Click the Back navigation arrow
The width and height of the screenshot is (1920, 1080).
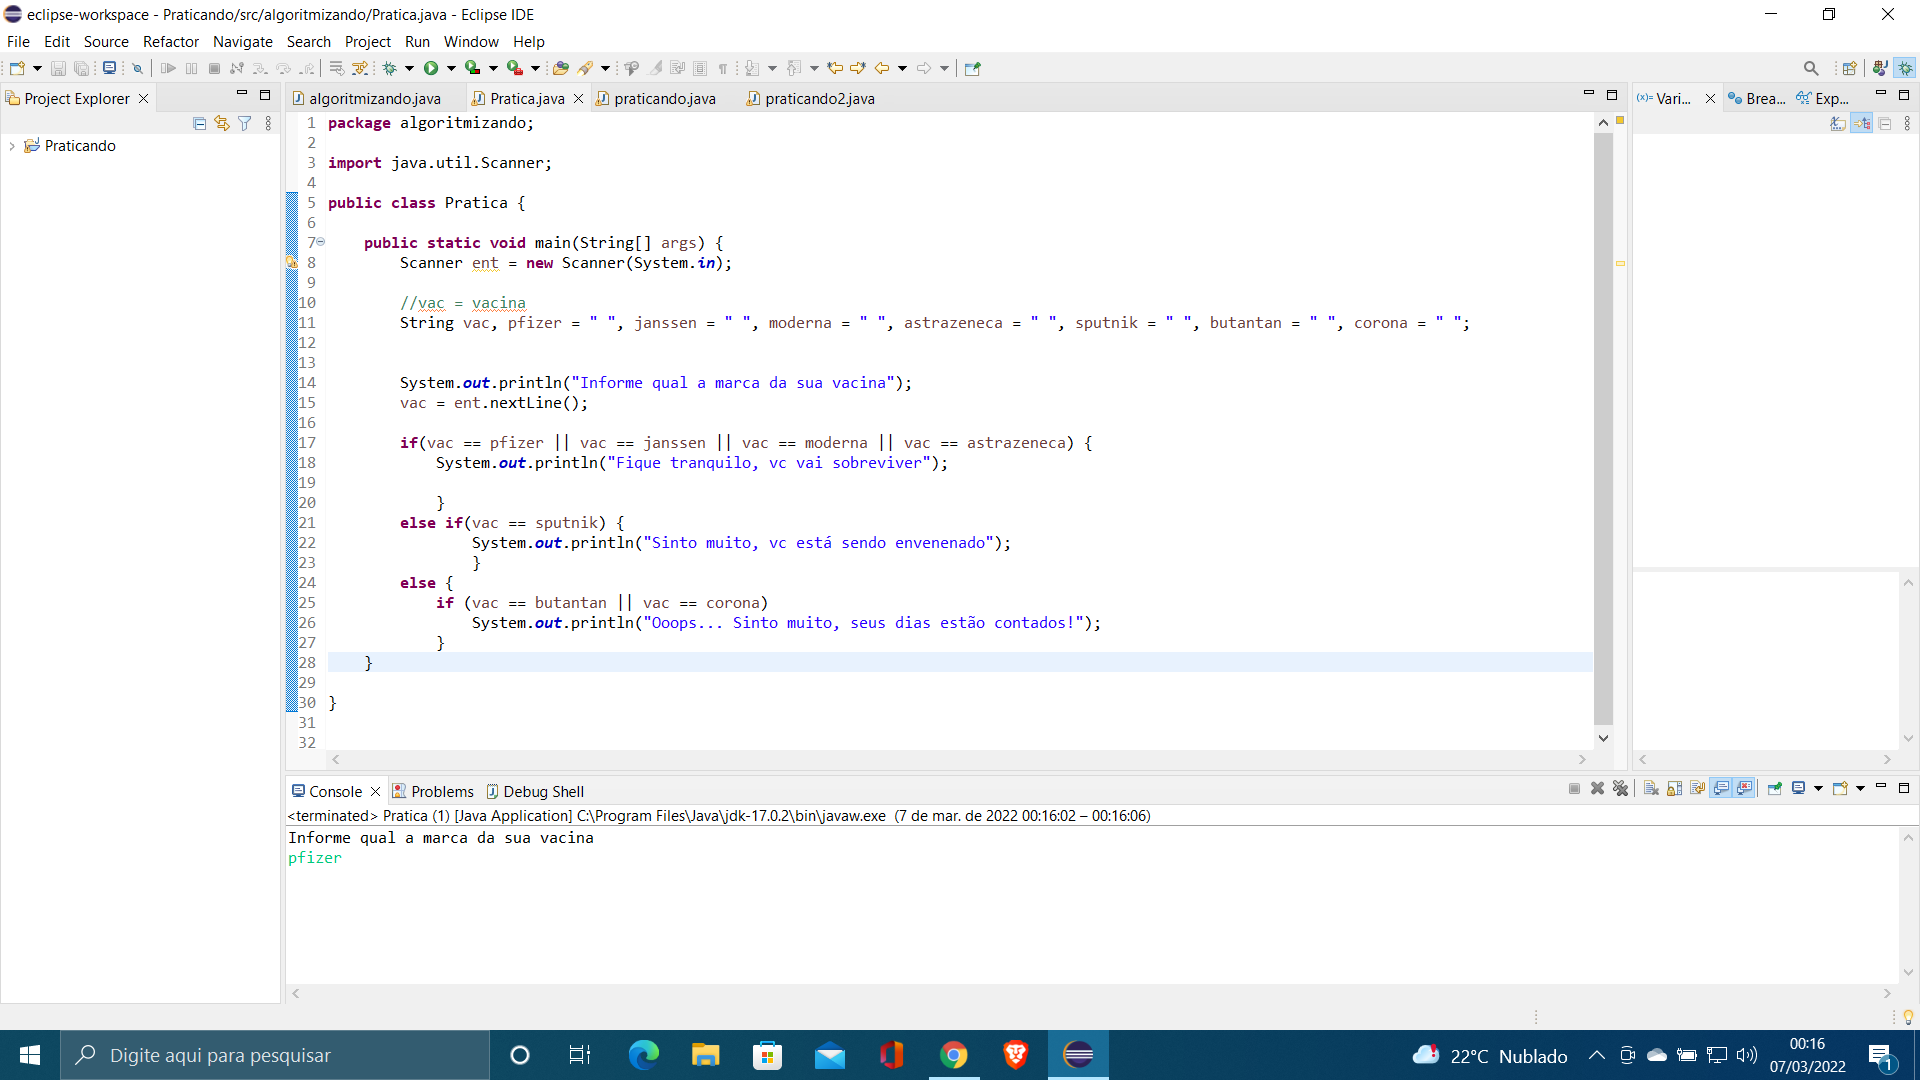coord(882,68)
